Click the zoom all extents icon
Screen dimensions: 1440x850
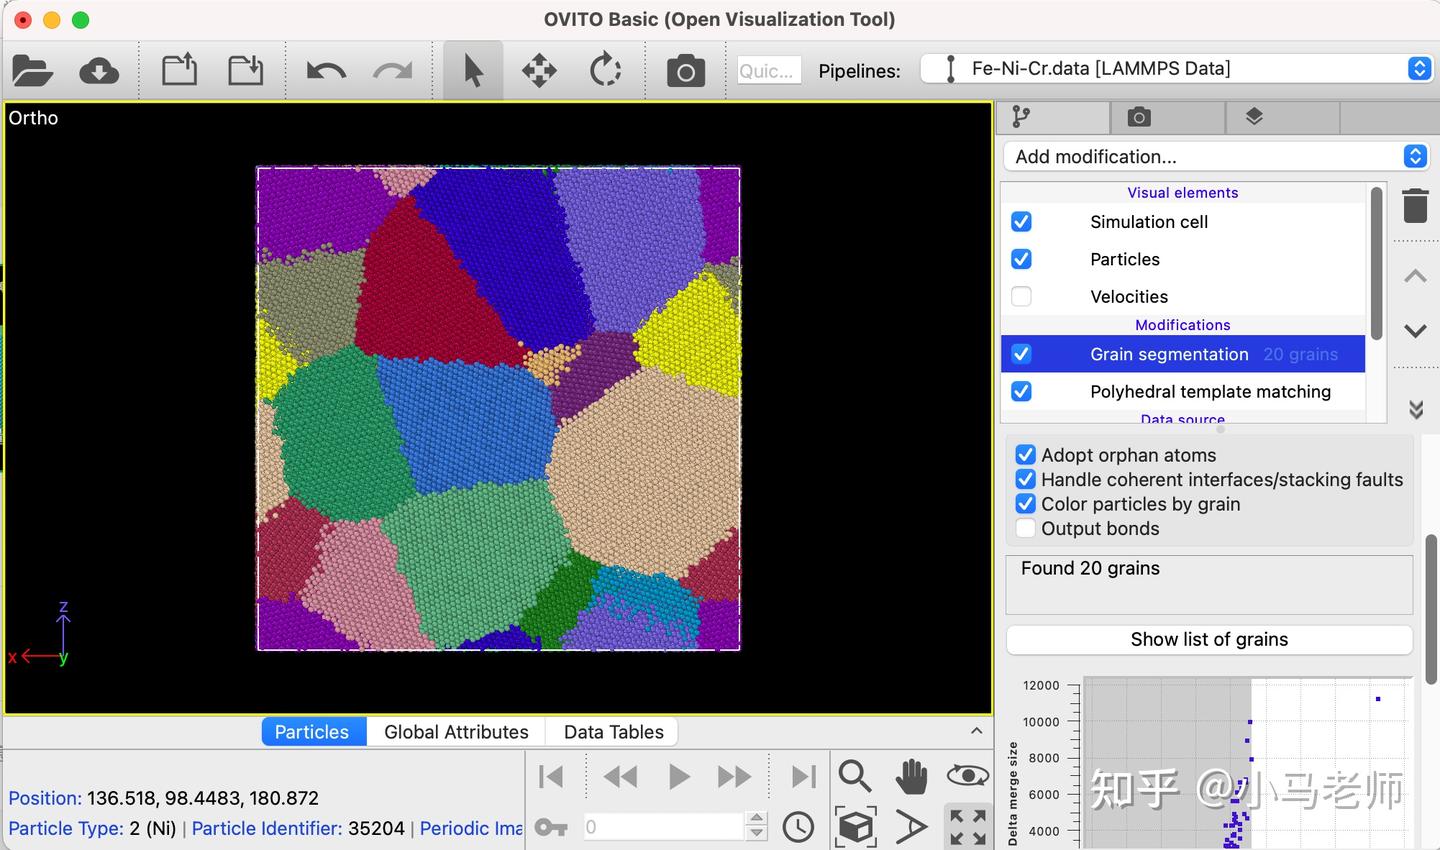[968, 827]
